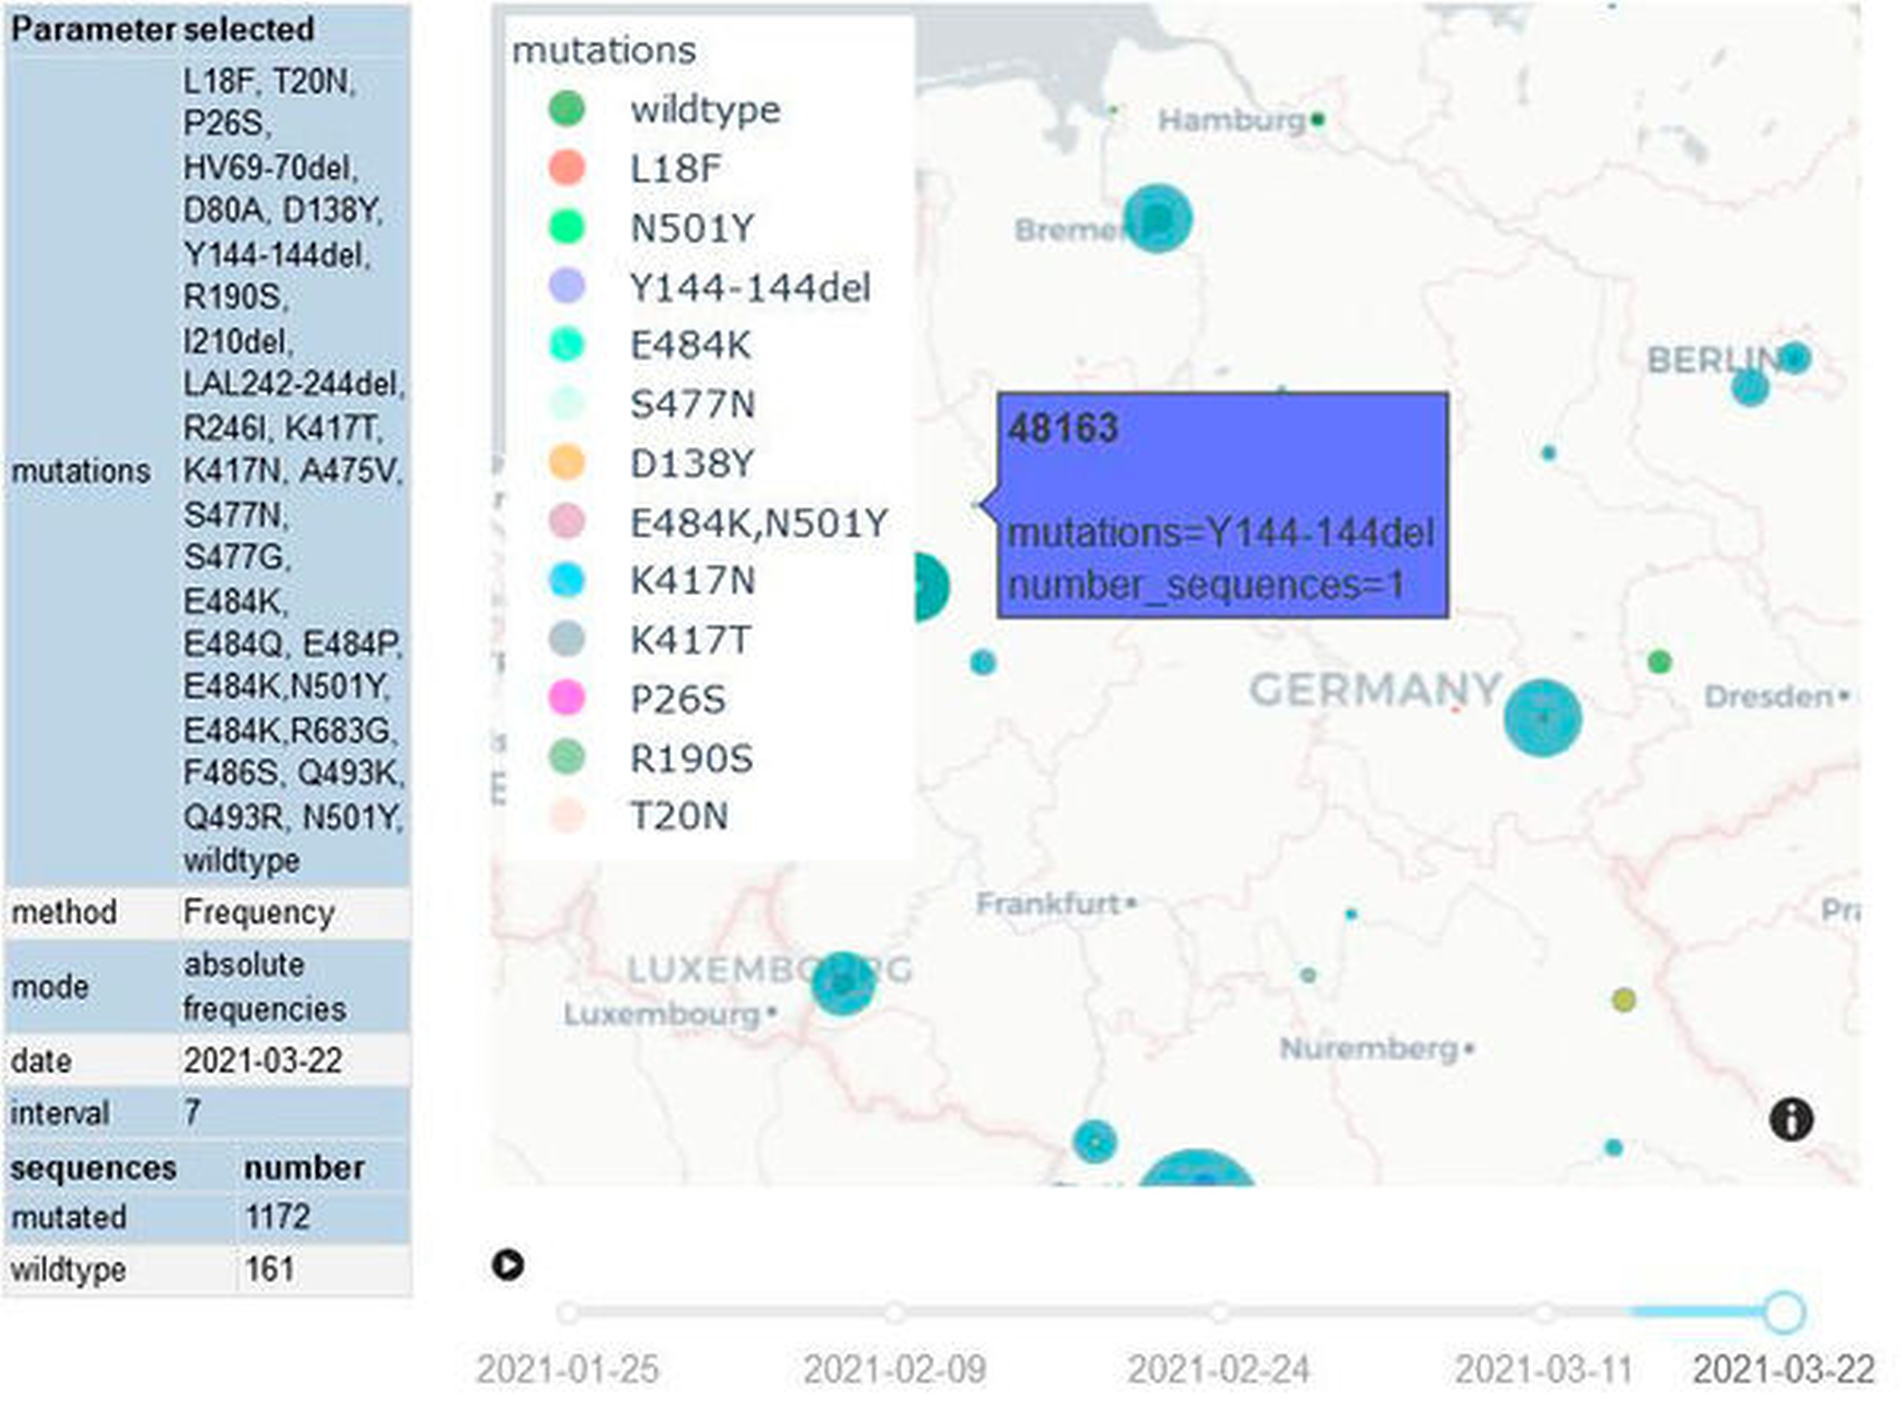The width and height of the screenshot is (1900, 1416).
Task: Click the play animation button
Action: click(508, 1265)
